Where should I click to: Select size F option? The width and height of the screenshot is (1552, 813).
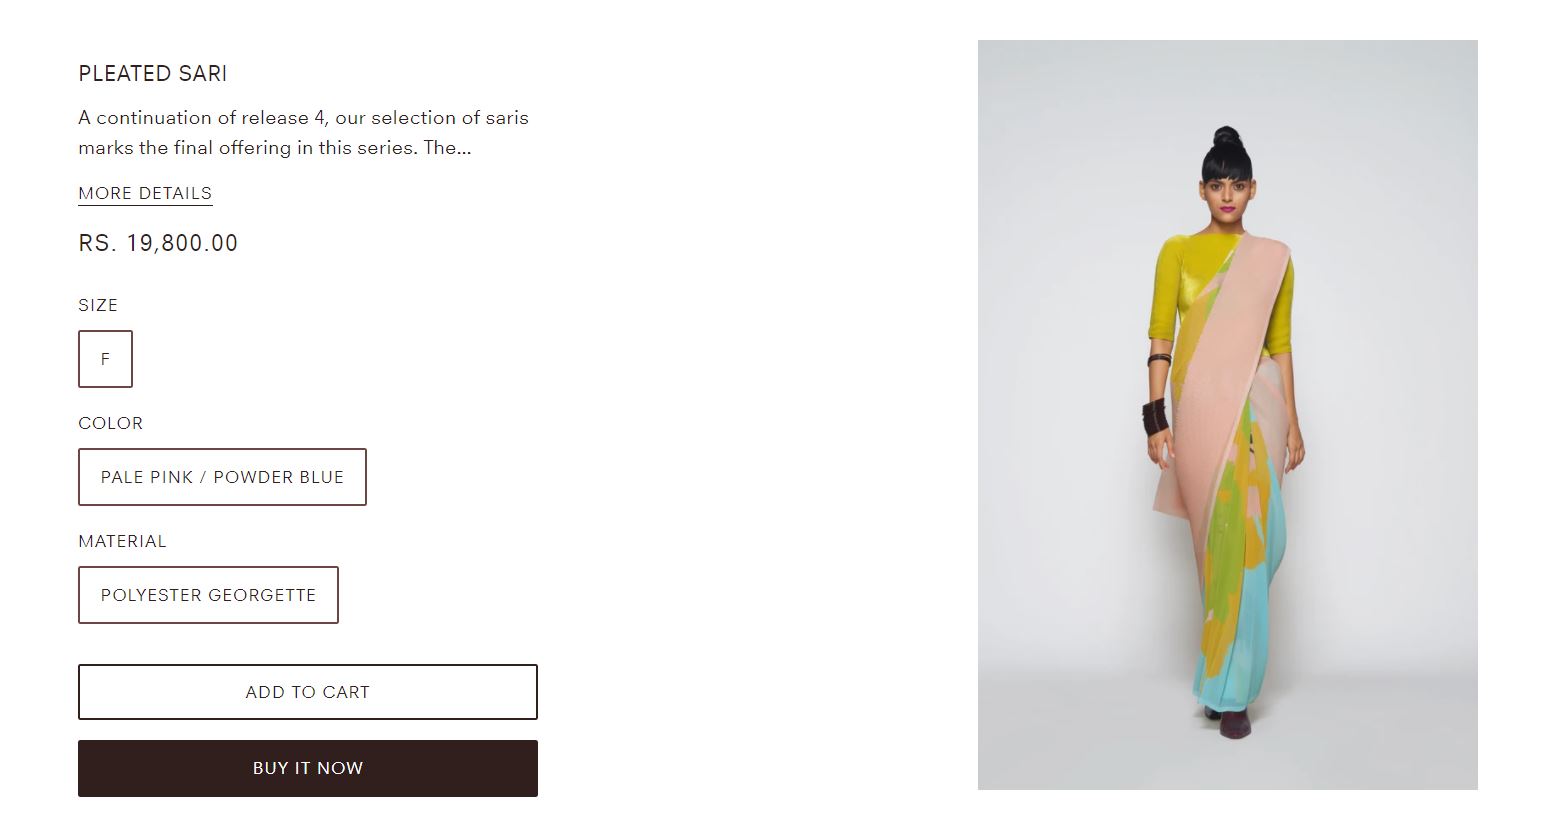105,359
